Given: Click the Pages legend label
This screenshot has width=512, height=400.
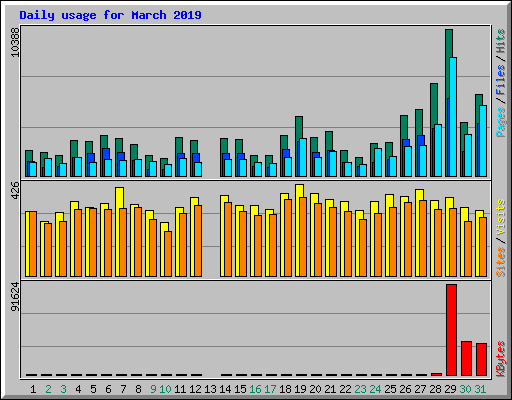Looking at the screenshot, I should pyautogui.click(x=500, y=122).
